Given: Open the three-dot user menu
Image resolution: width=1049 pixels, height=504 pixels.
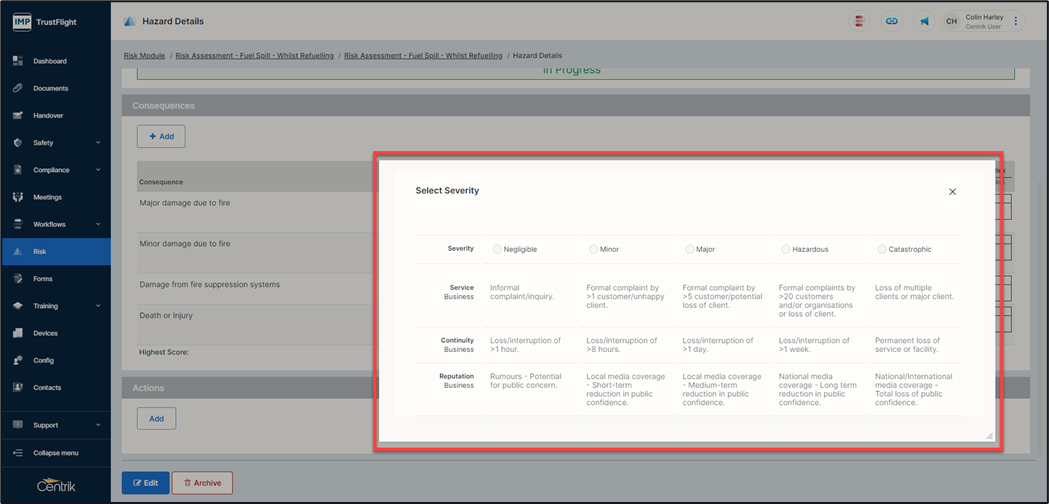Looking at the screenshot, I should [x=1016, y=21].
